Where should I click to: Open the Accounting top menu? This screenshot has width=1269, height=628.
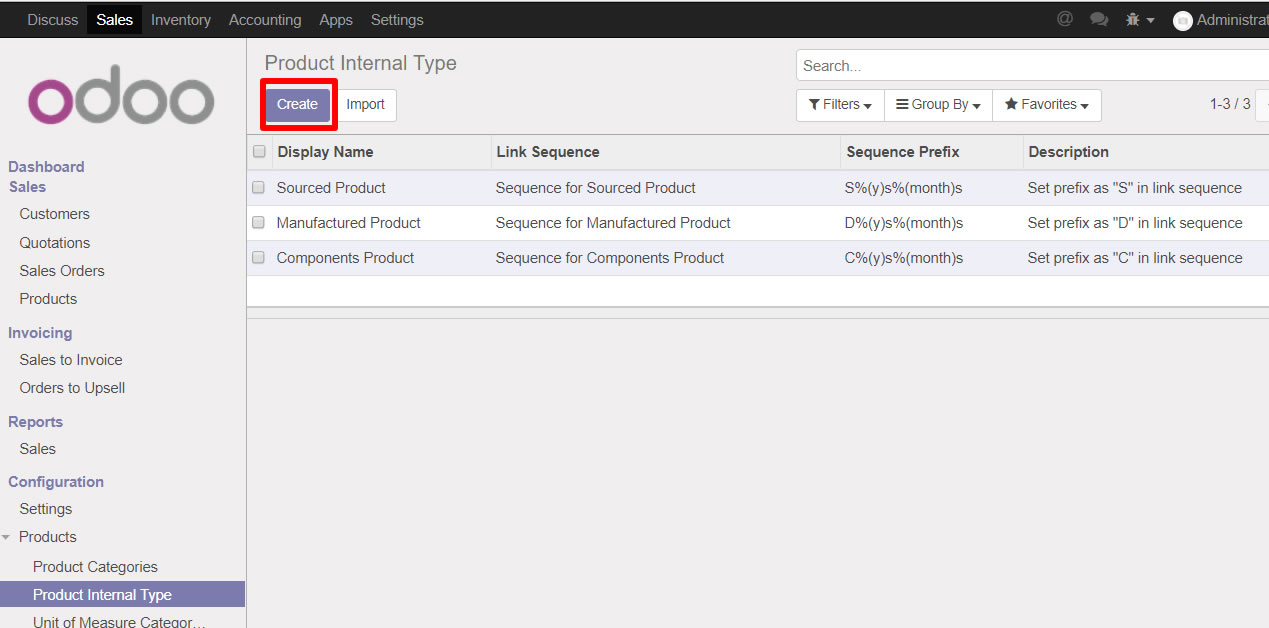tap(265, 20)
